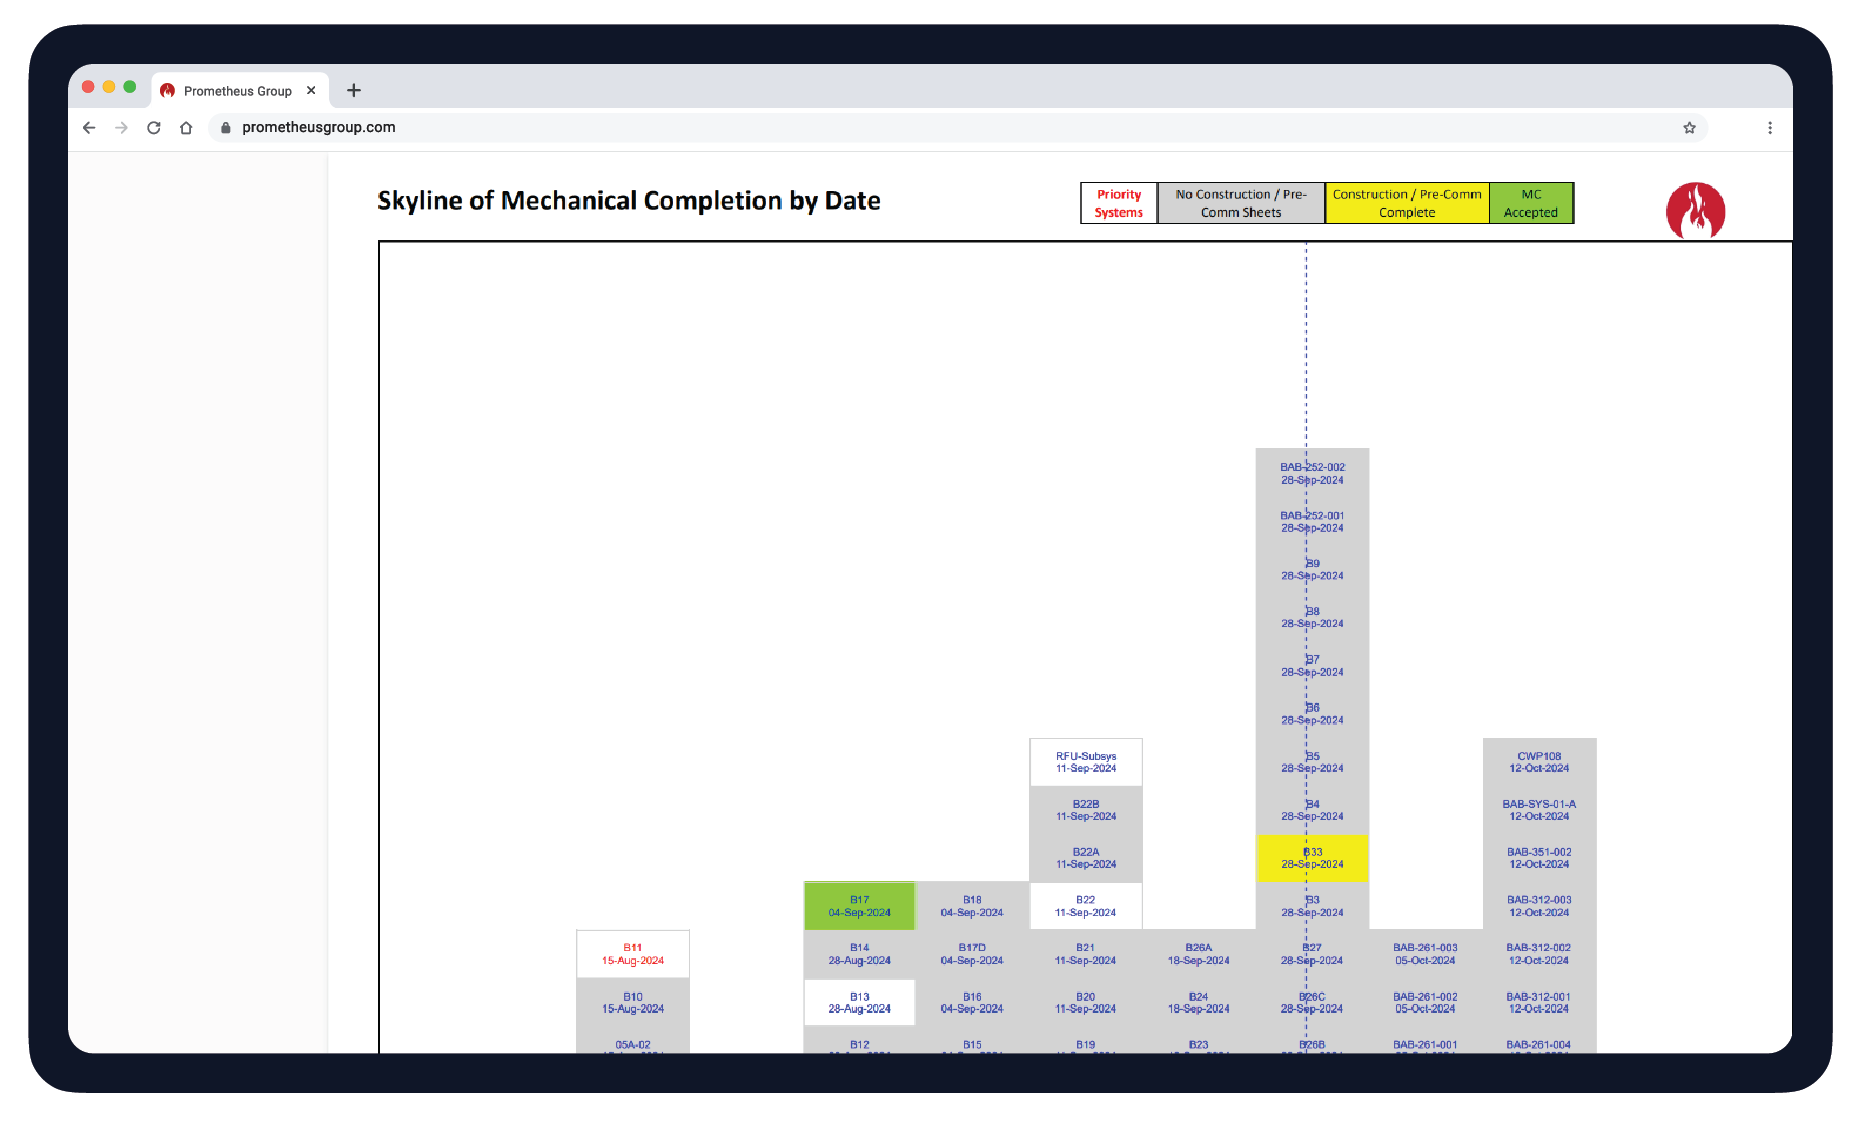The width and height of the screenshot is (1861, 1133).
Task: Click the red-labeled B11 block
Action: point(632,952)
